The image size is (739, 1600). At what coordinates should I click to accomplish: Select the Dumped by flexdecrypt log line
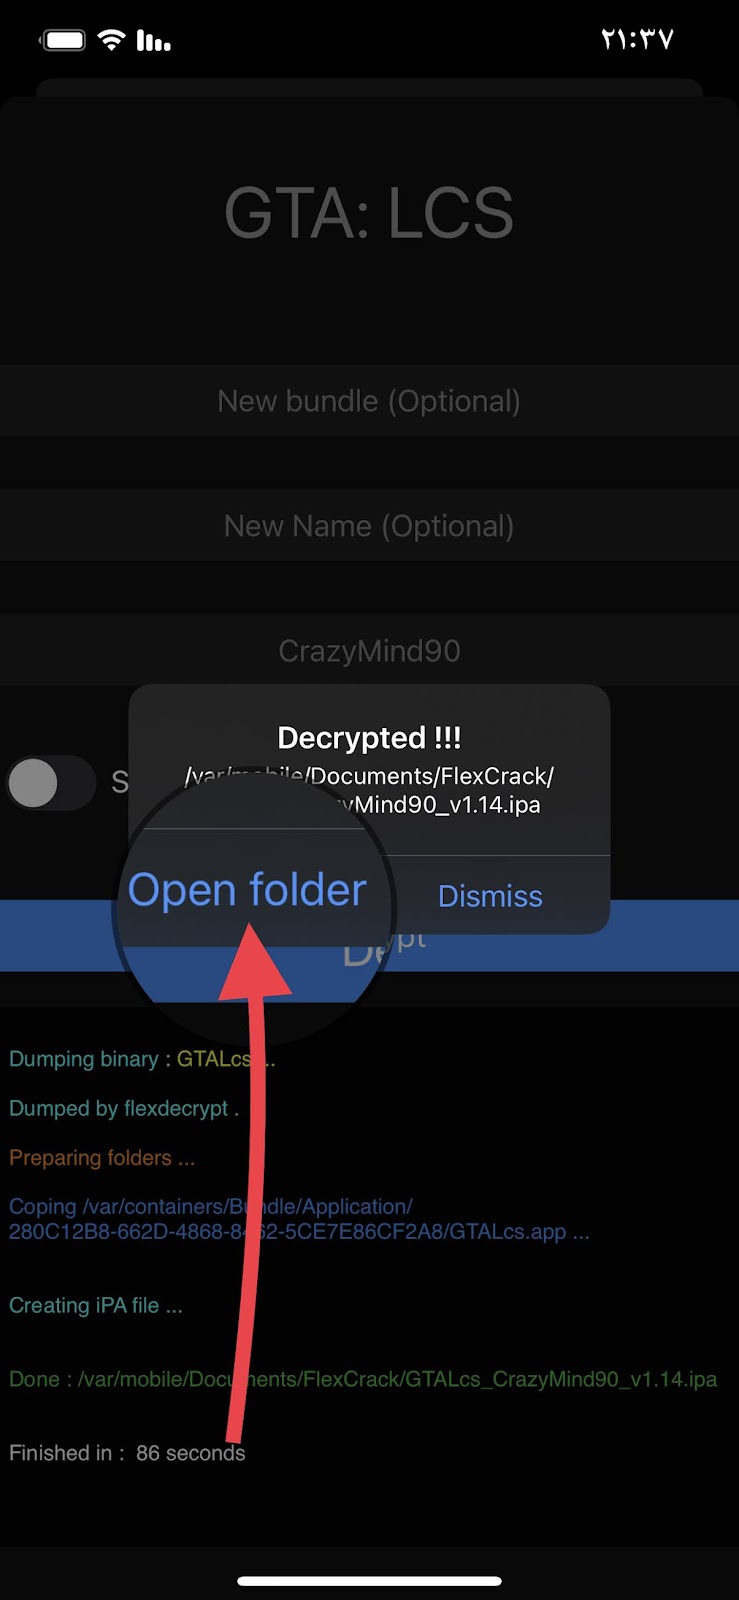[x=124, y=1108]
